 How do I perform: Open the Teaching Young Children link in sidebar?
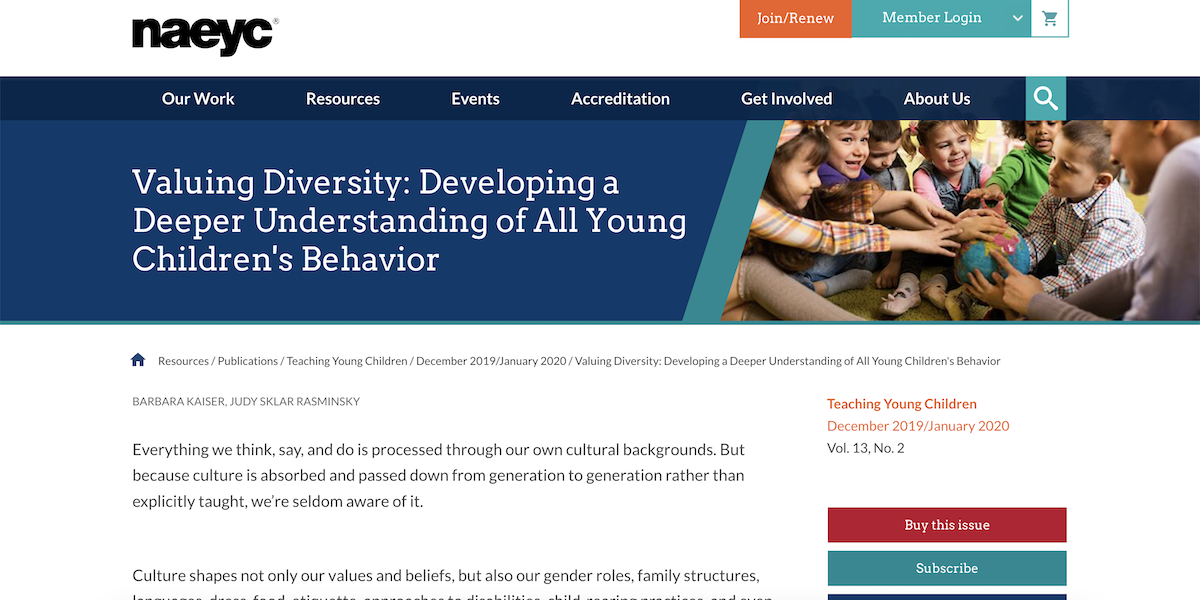click(901, 403)
